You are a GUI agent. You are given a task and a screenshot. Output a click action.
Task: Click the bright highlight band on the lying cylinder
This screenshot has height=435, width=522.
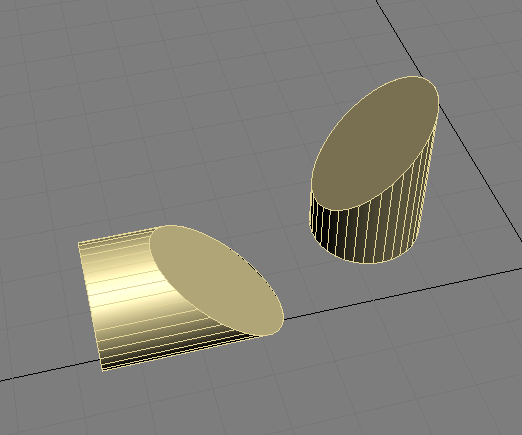pos(130,292)
